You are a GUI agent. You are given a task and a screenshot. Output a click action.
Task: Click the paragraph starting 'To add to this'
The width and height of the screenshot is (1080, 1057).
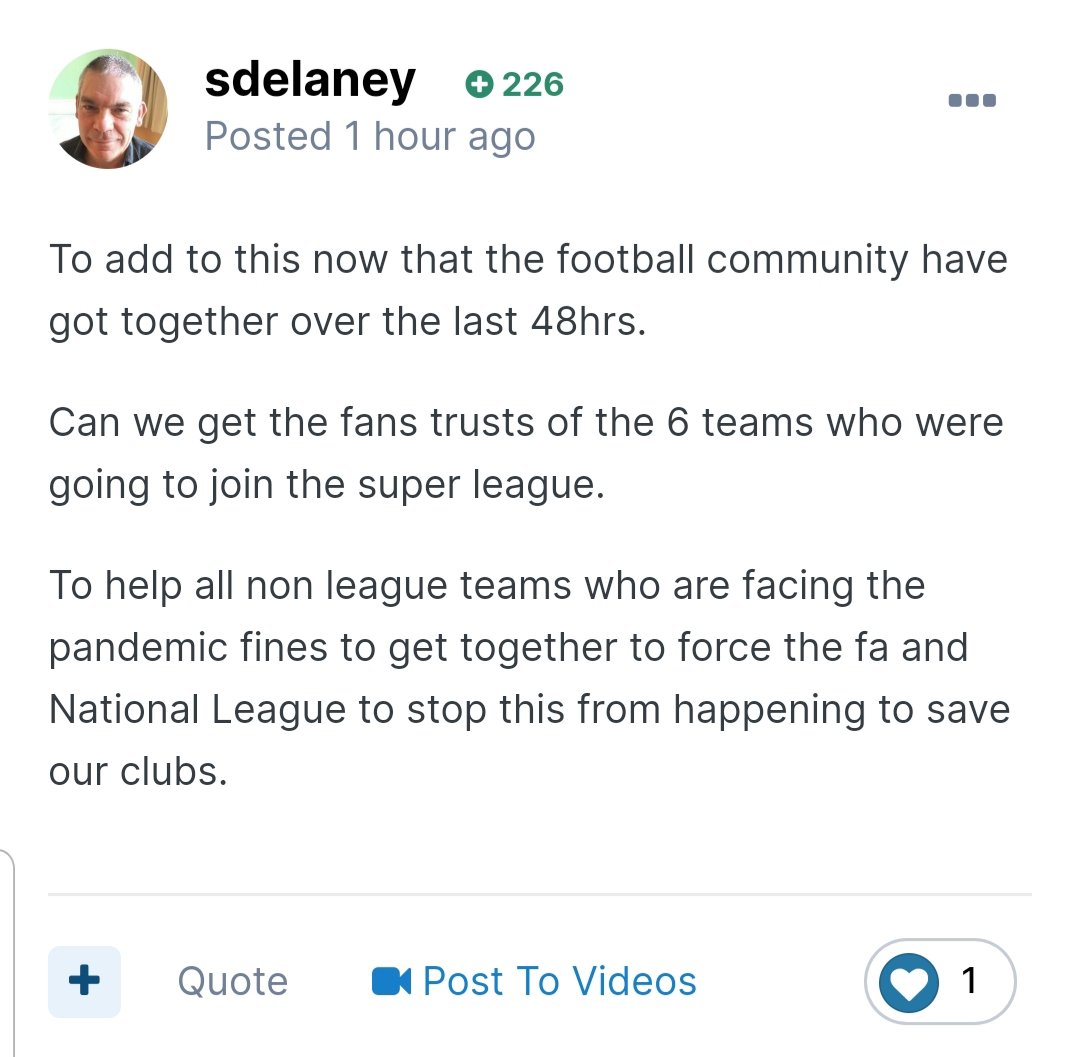528,290
